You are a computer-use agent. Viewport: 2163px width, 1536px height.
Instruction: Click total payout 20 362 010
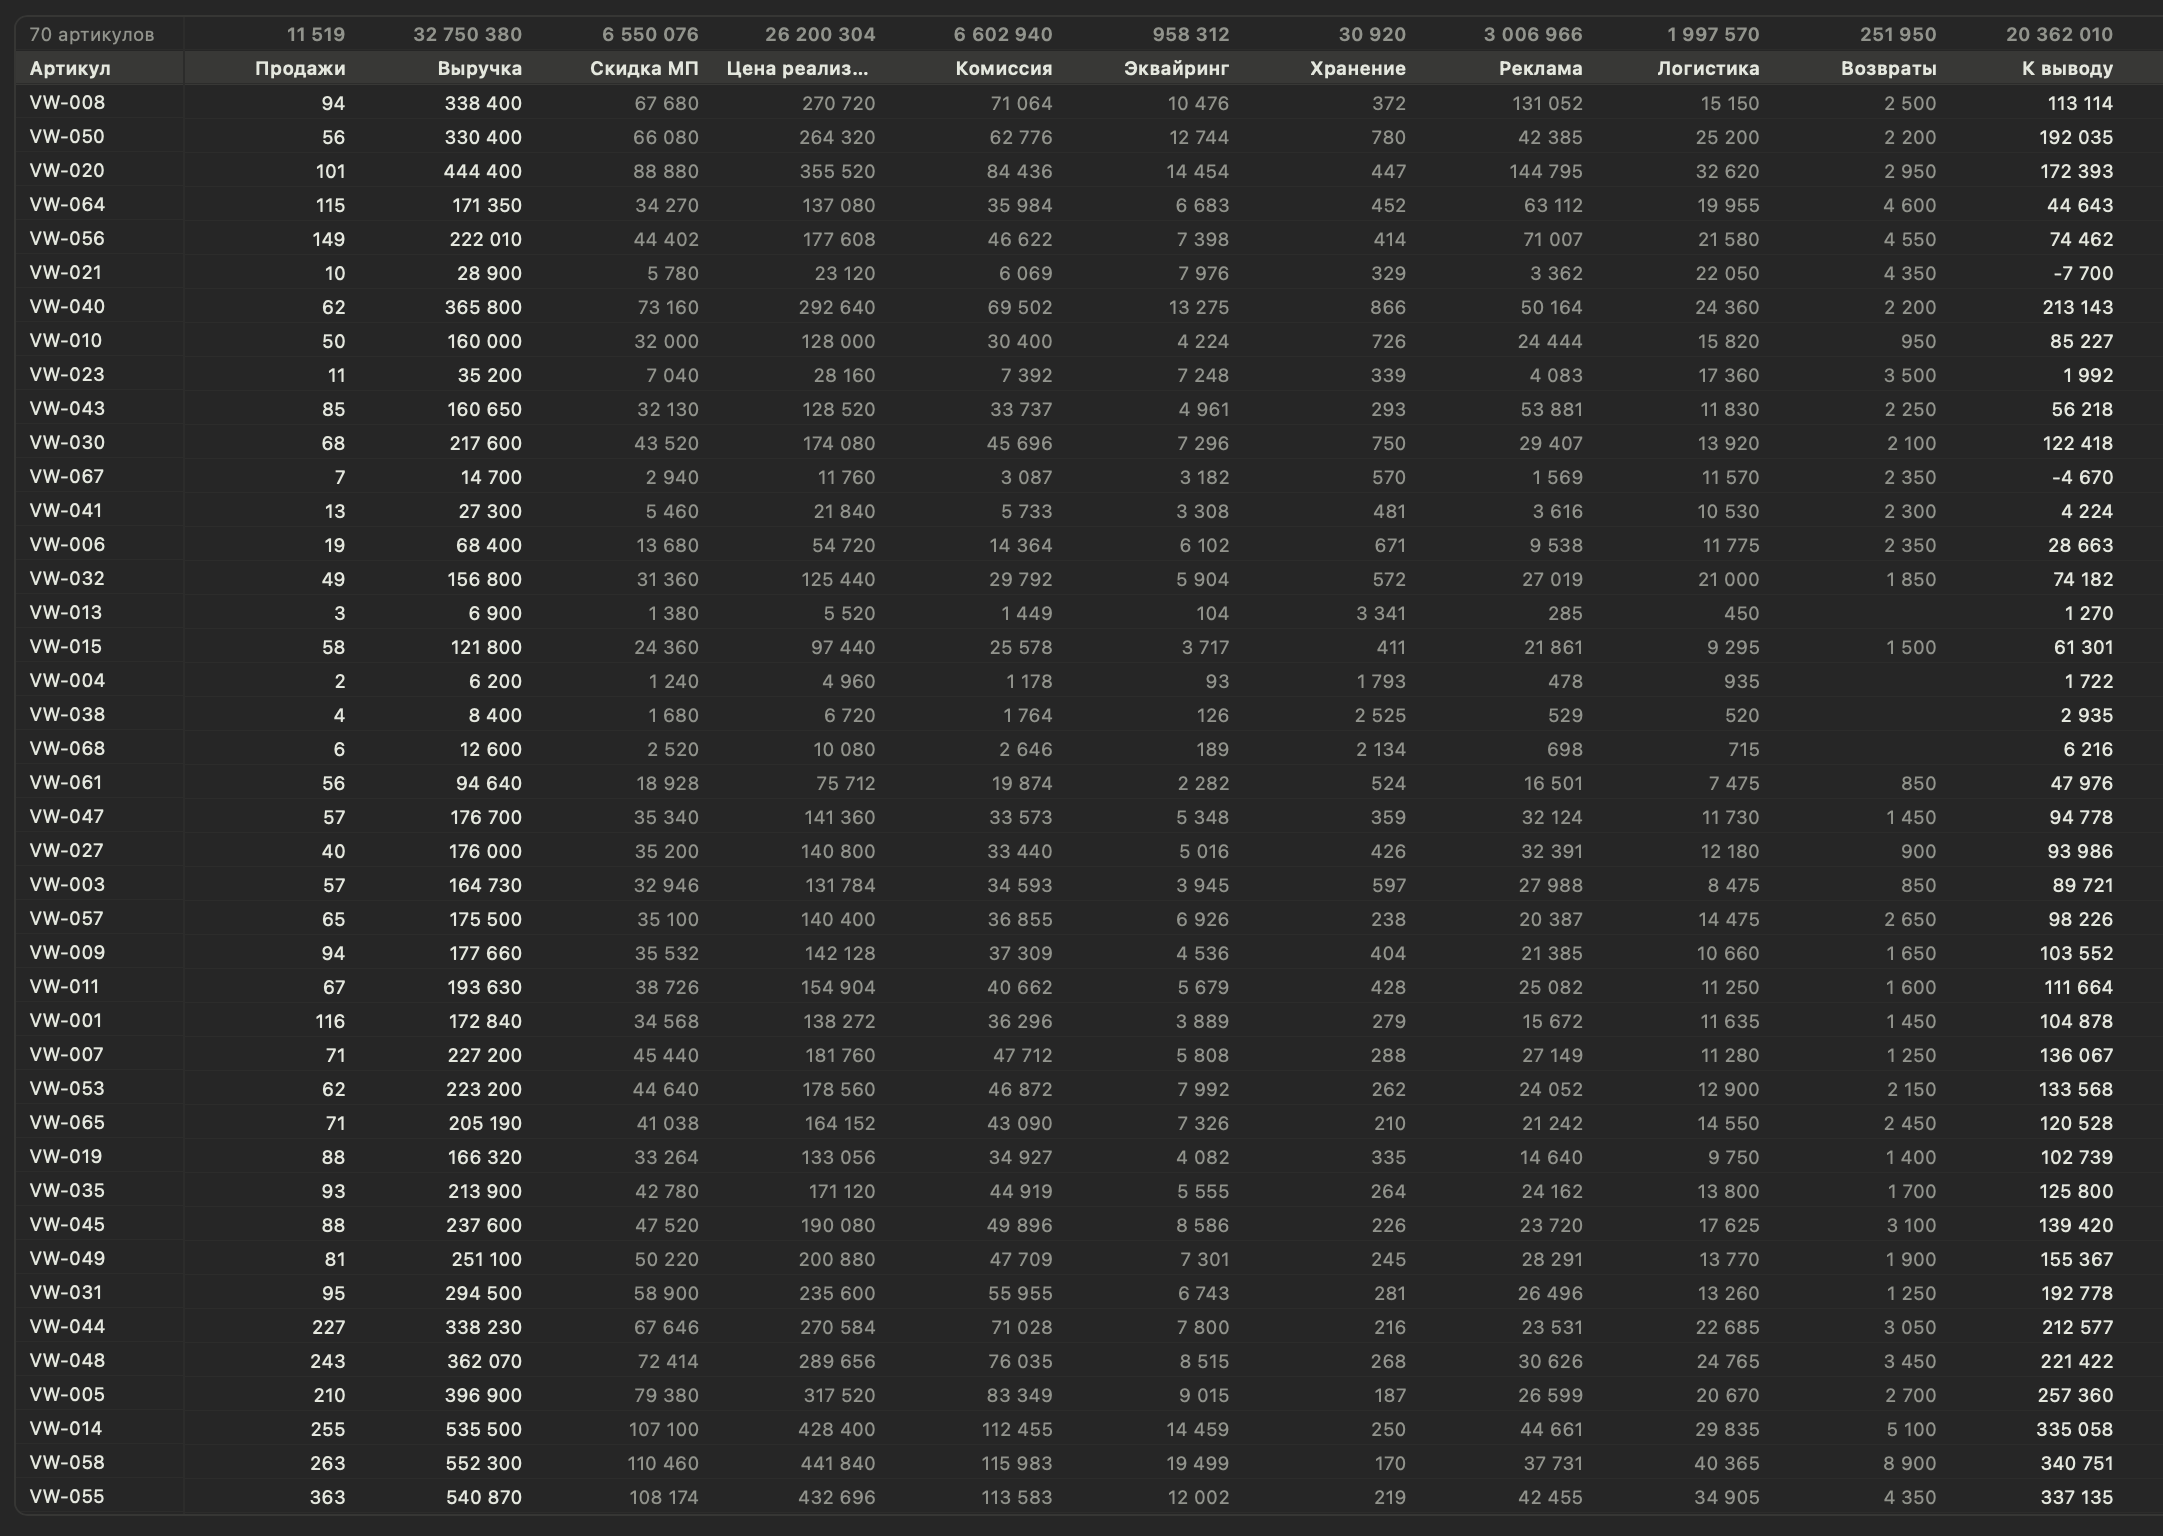[x=2059, y=35]
